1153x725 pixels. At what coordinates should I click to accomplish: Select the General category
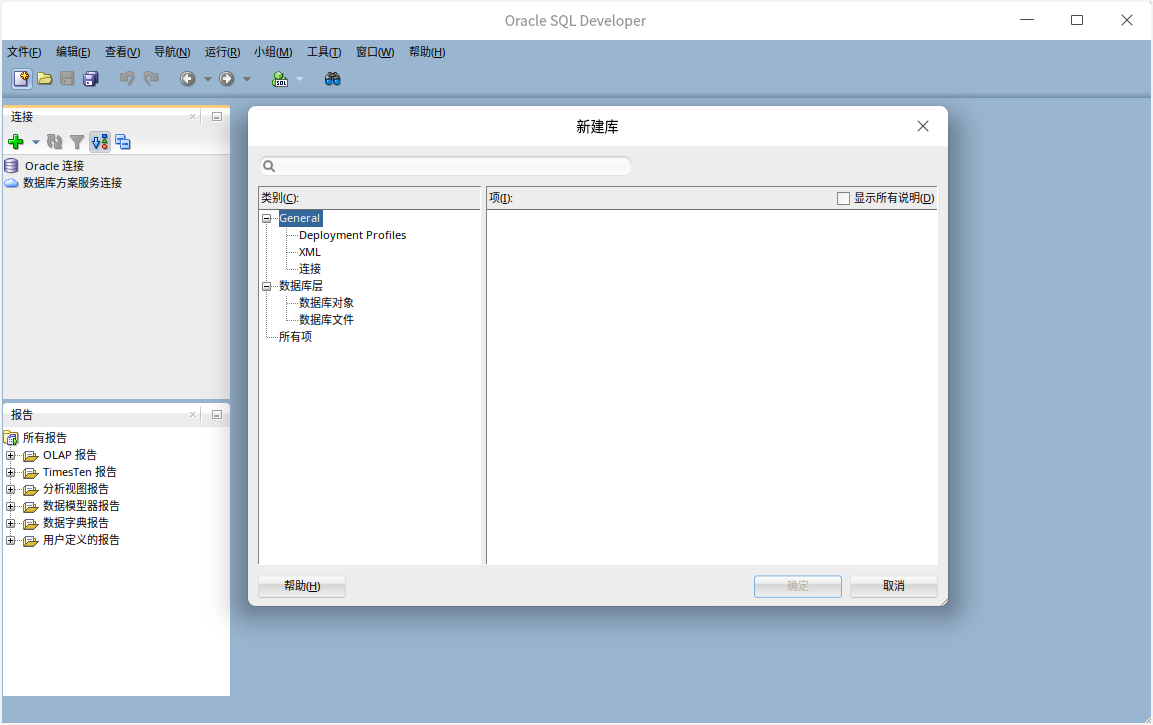click(300, 218)
